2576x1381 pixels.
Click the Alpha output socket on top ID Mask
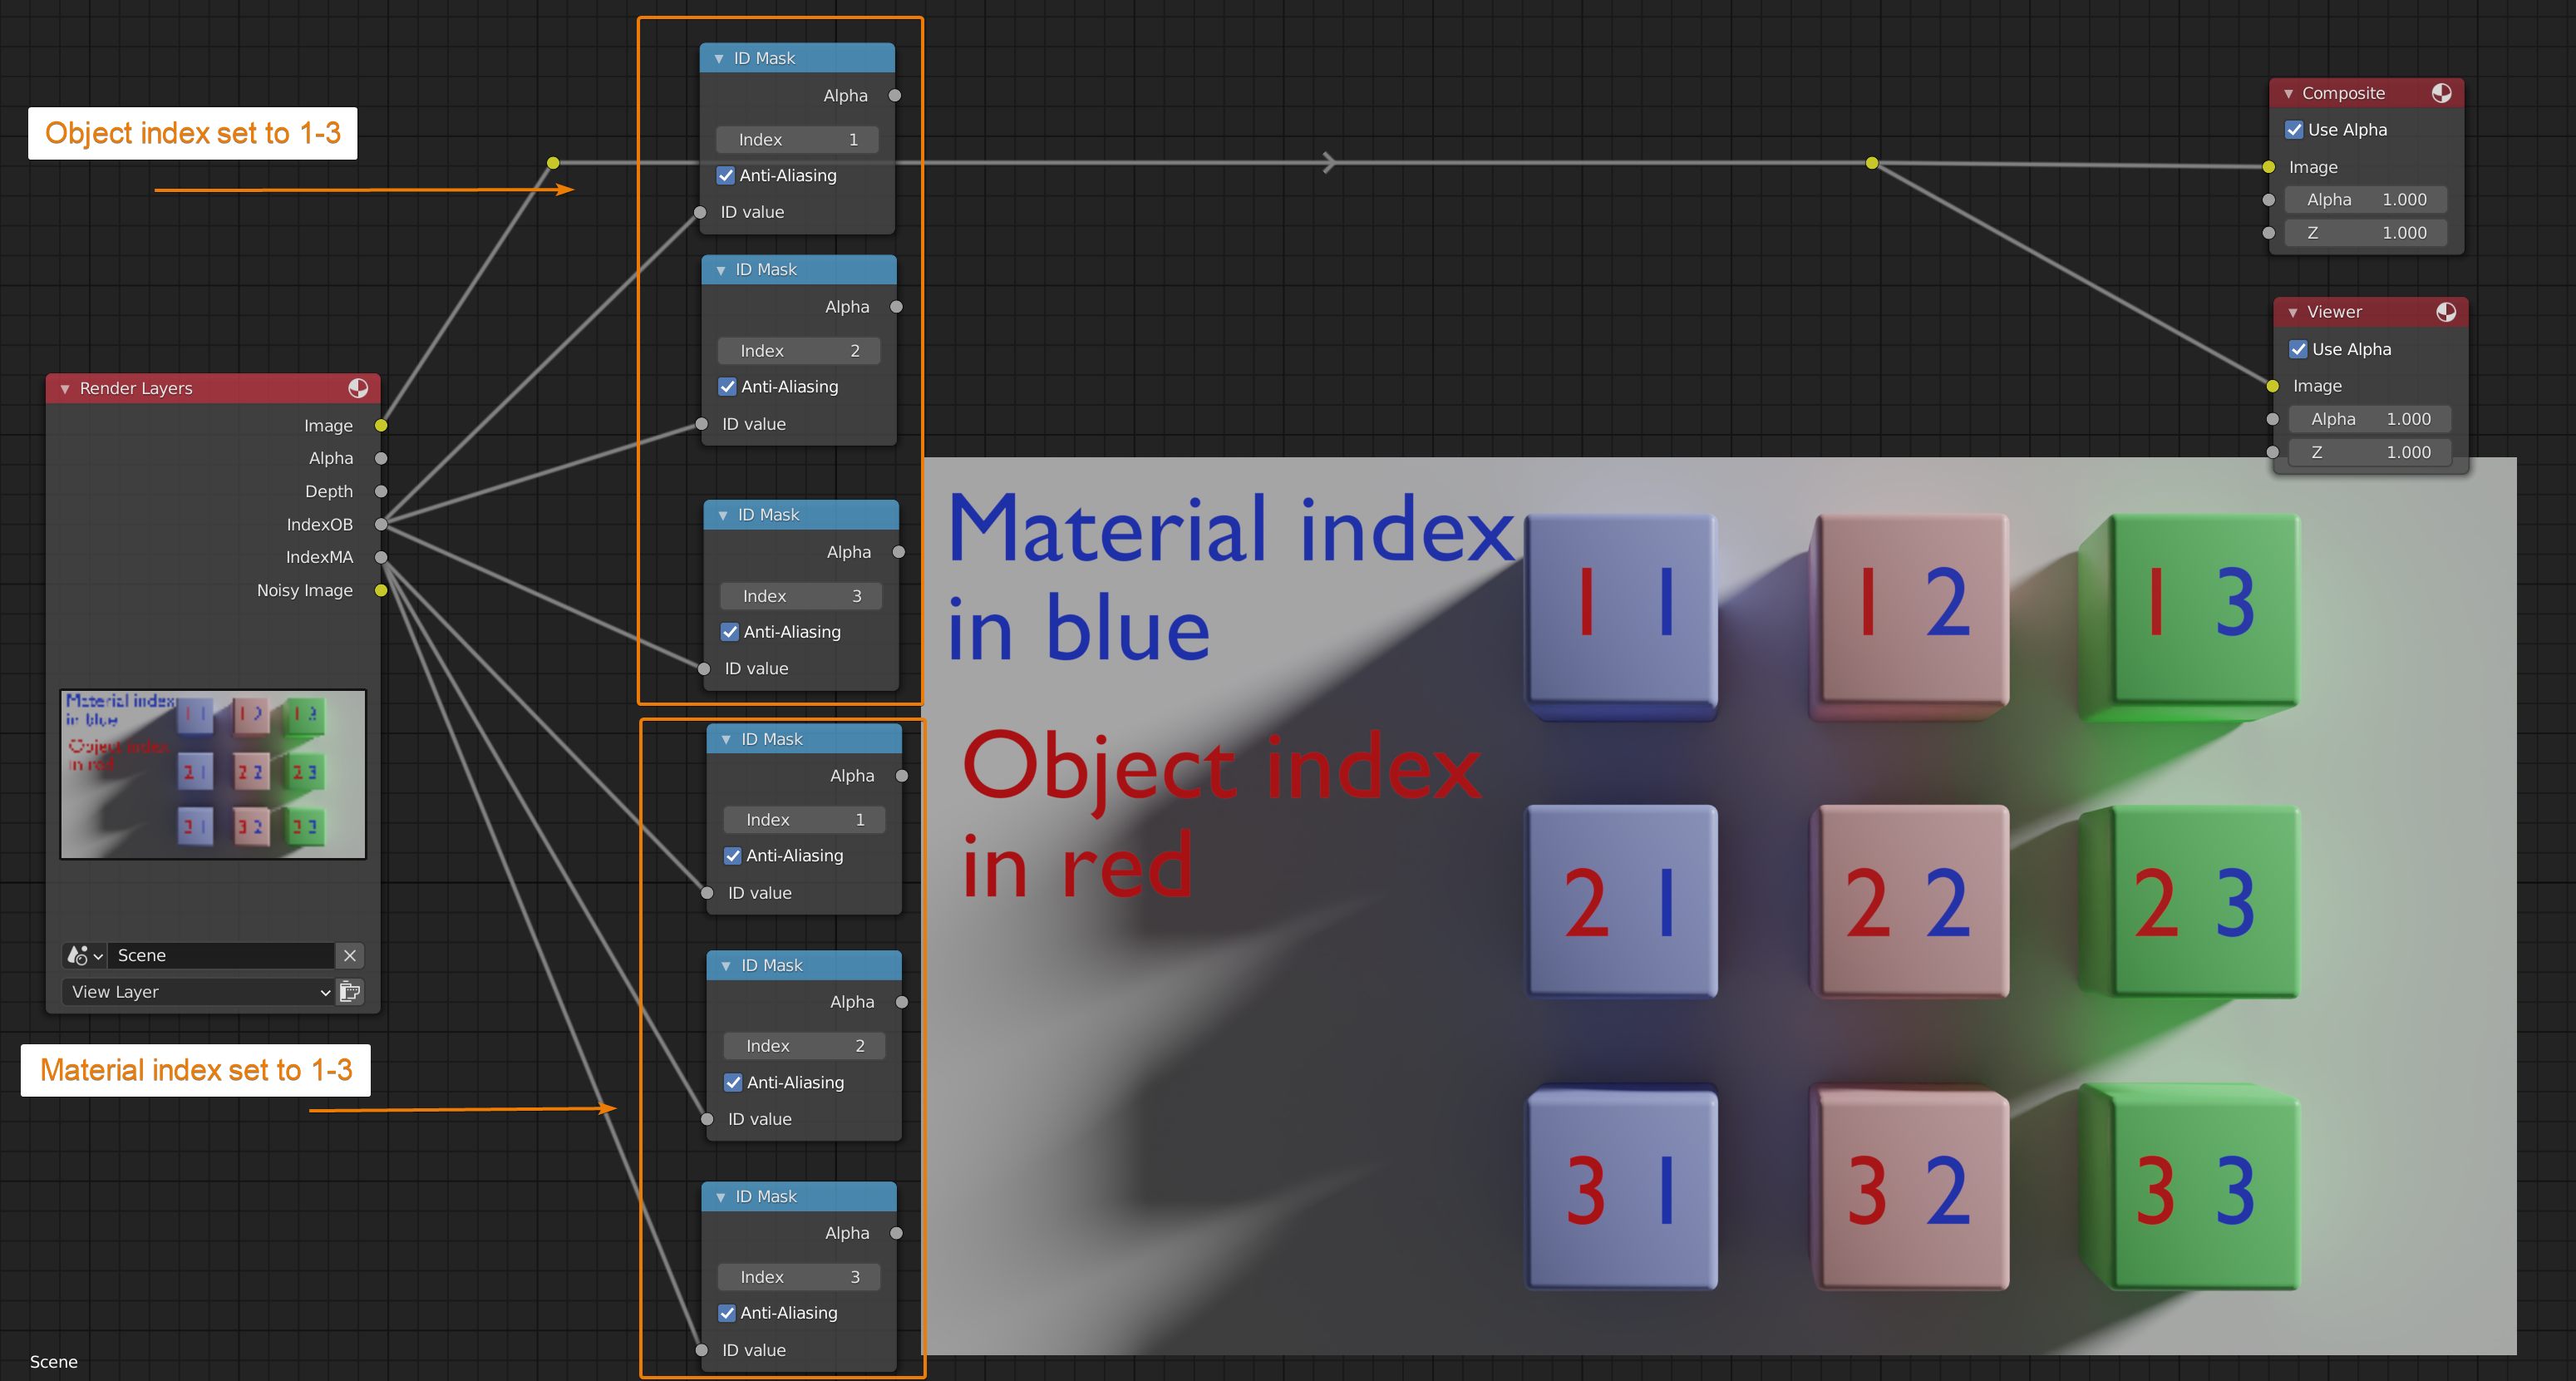[x=896, y=95]
